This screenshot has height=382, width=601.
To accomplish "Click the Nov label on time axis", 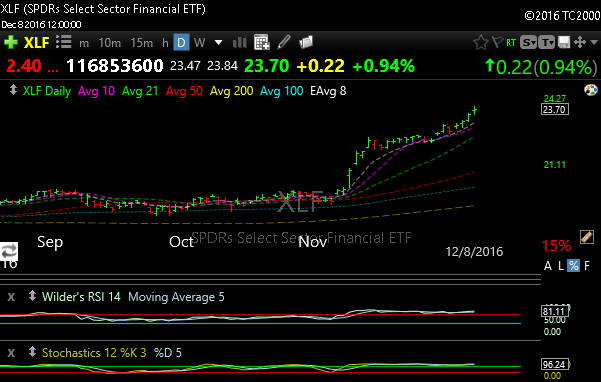I will coord(313,242).
